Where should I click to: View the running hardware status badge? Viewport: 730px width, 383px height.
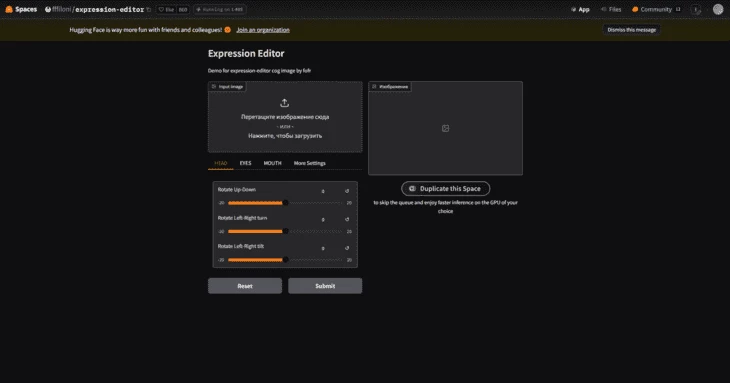[220, 9]
